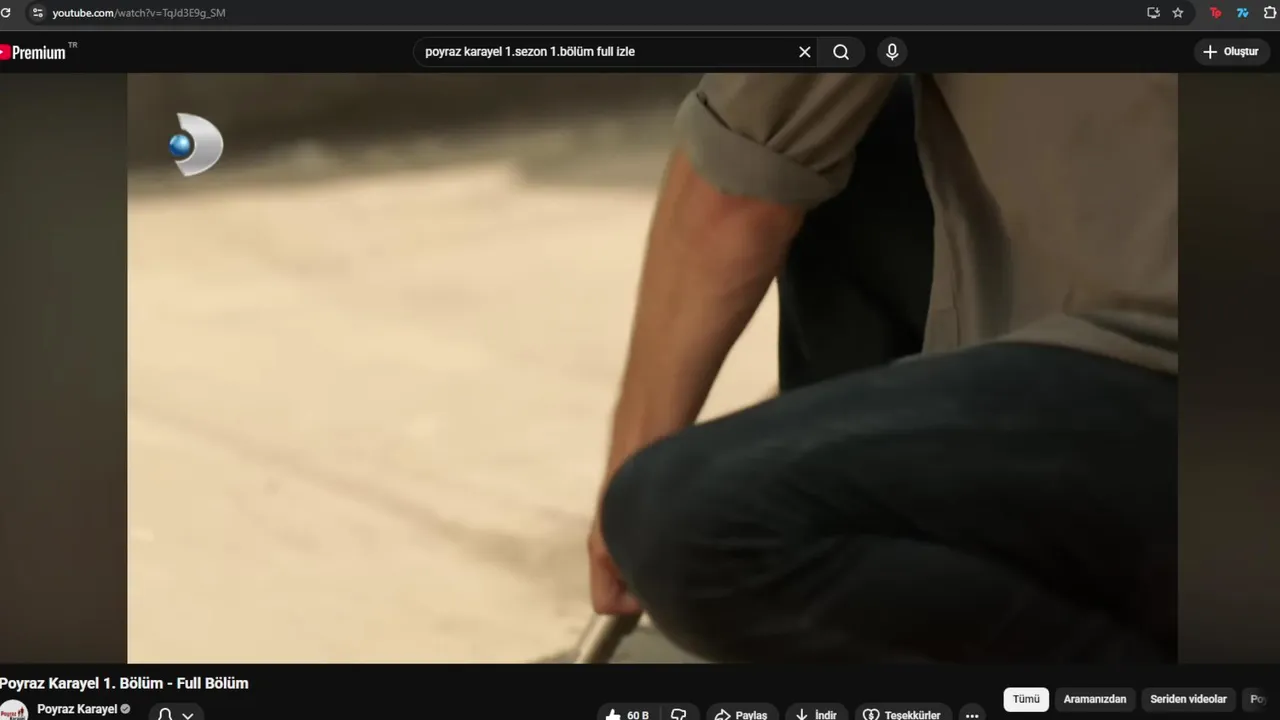Viewport: 1280px width, 720px height.
Task: Click the video title Poyraz Karayel 1. Bölüm
Action: [124, 683]
